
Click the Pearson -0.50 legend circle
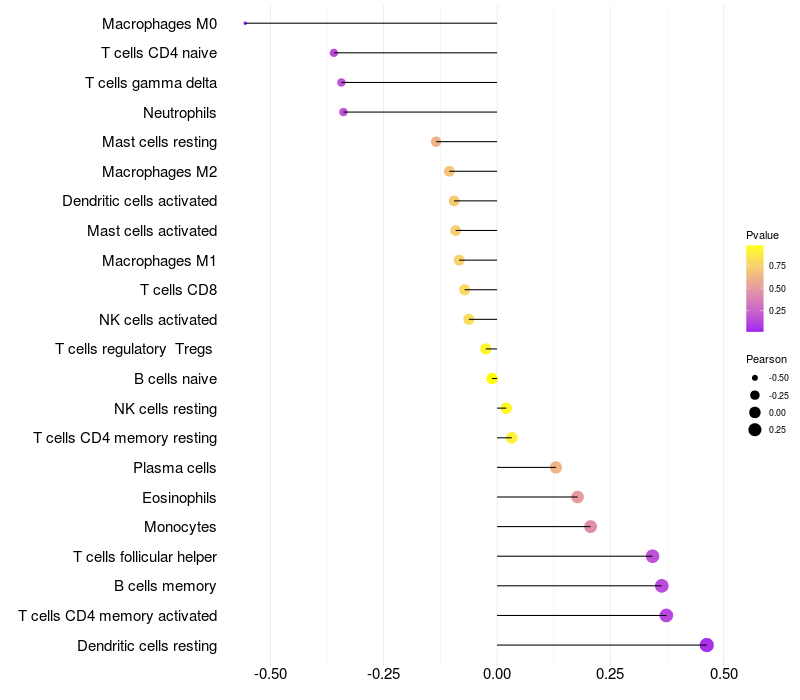(755, 378)
